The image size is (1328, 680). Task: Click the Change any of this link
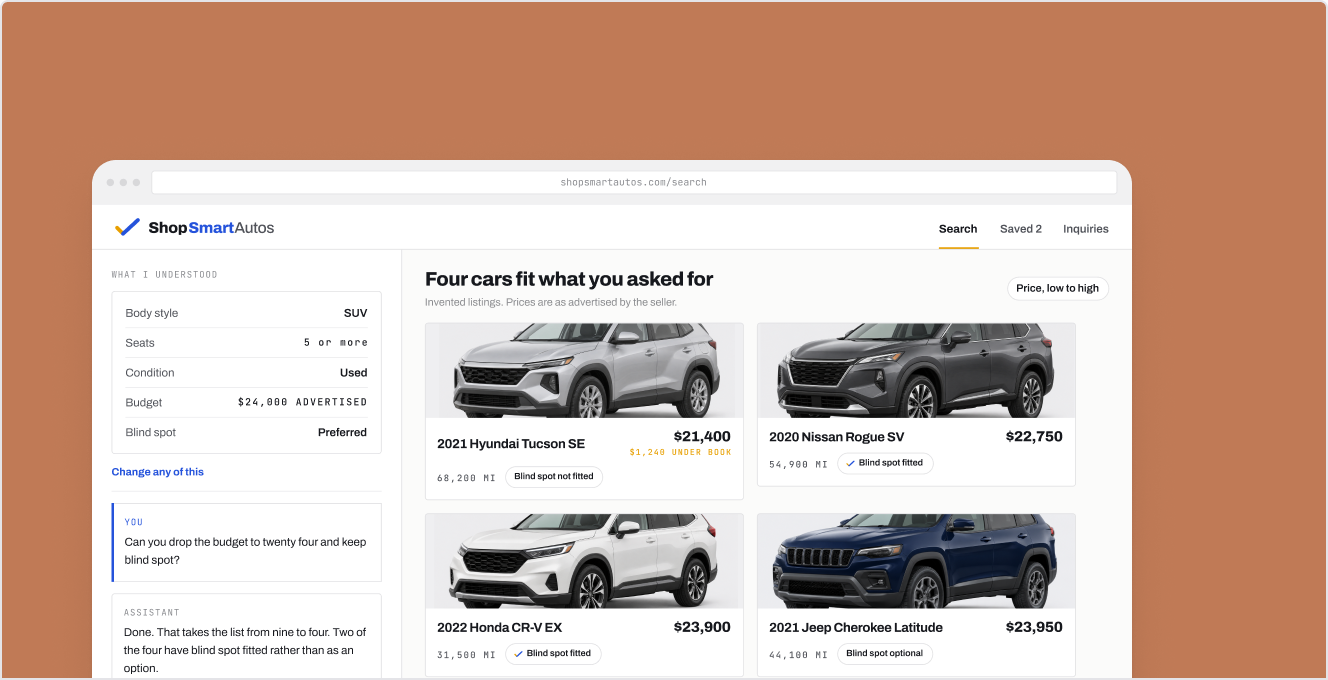point(158,472)
